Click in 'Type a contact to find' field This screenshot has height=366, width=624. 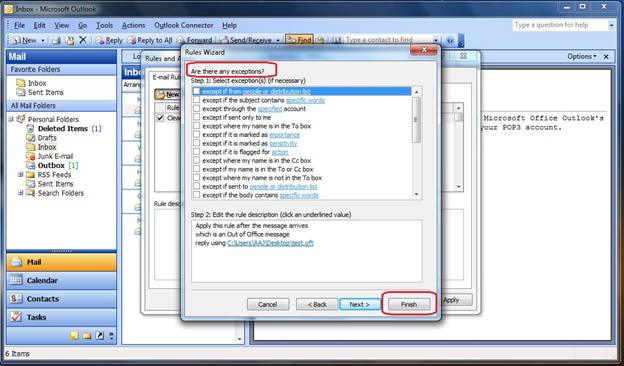tap(388, 40)
